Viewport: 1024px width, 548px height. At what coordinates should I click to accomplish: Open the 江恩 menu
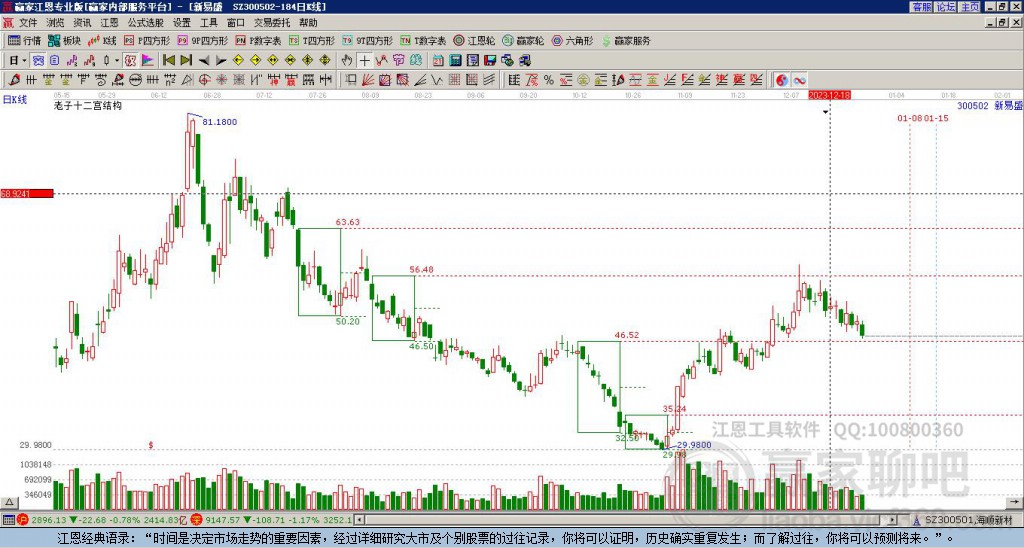click(109, 23)
